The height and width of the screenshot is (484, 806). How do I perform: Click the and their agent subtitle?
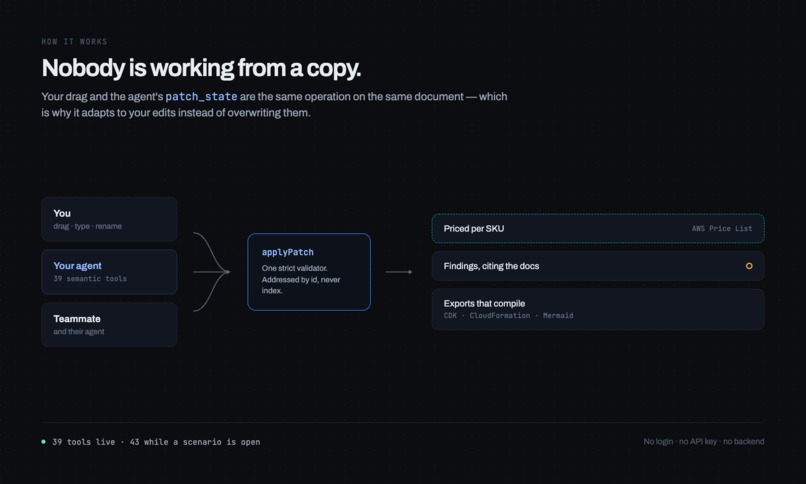point(79,331)
